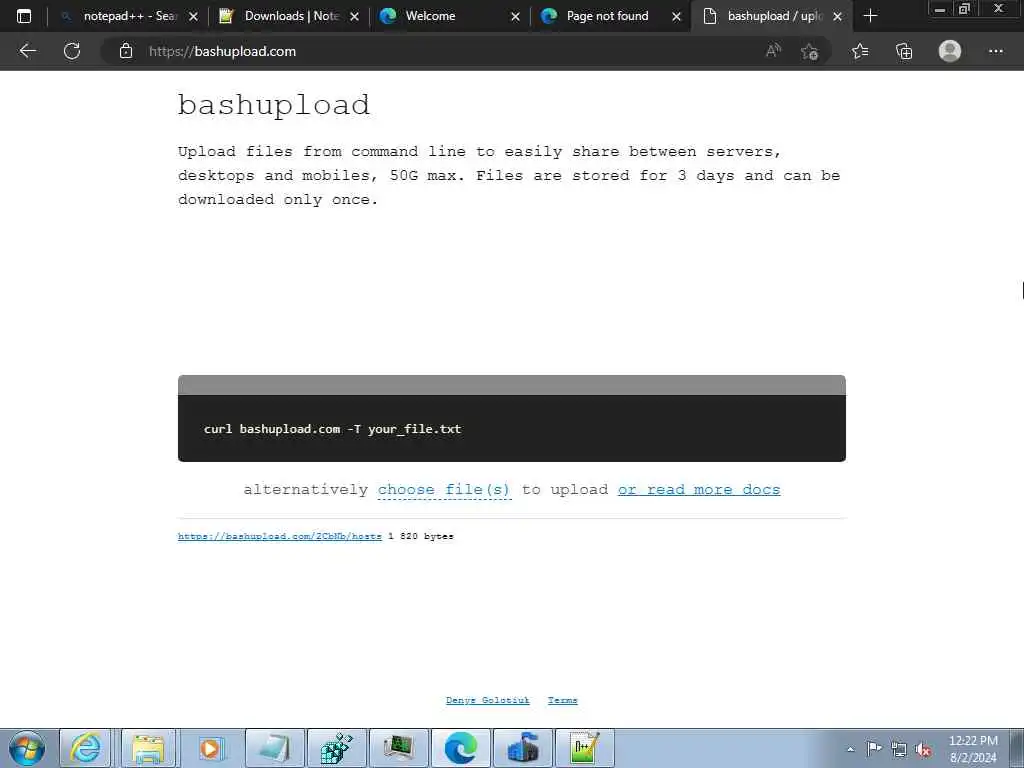Click the curl command text in code box
The height and width of the screenshot is (768, 1024).
click(x=332, y=429)
